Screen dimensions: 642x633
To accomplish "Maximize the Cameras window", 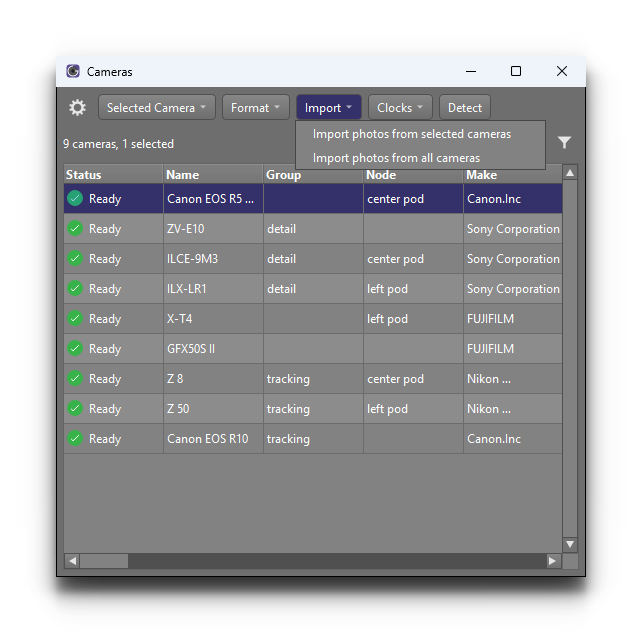I will tap(516, 71).
